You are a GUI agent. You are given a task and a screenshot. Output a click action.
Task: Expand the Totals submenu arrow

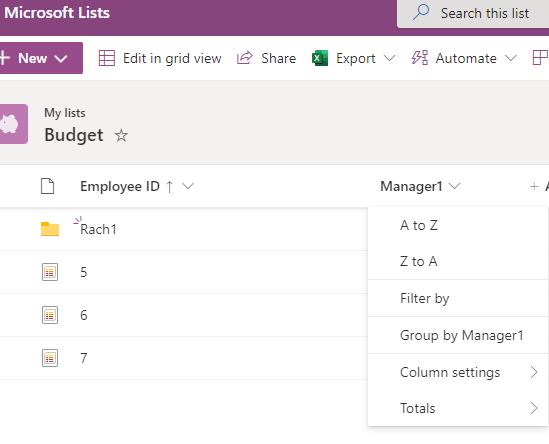pyautogui.click(x=534, y=408)
